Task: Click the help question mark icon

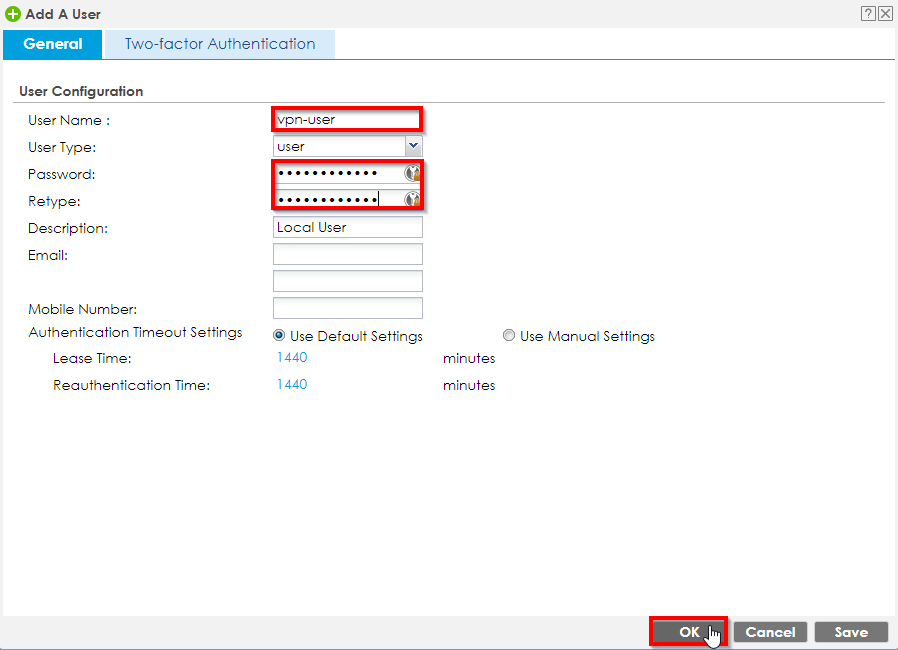Action: click(x=868, y=14)
